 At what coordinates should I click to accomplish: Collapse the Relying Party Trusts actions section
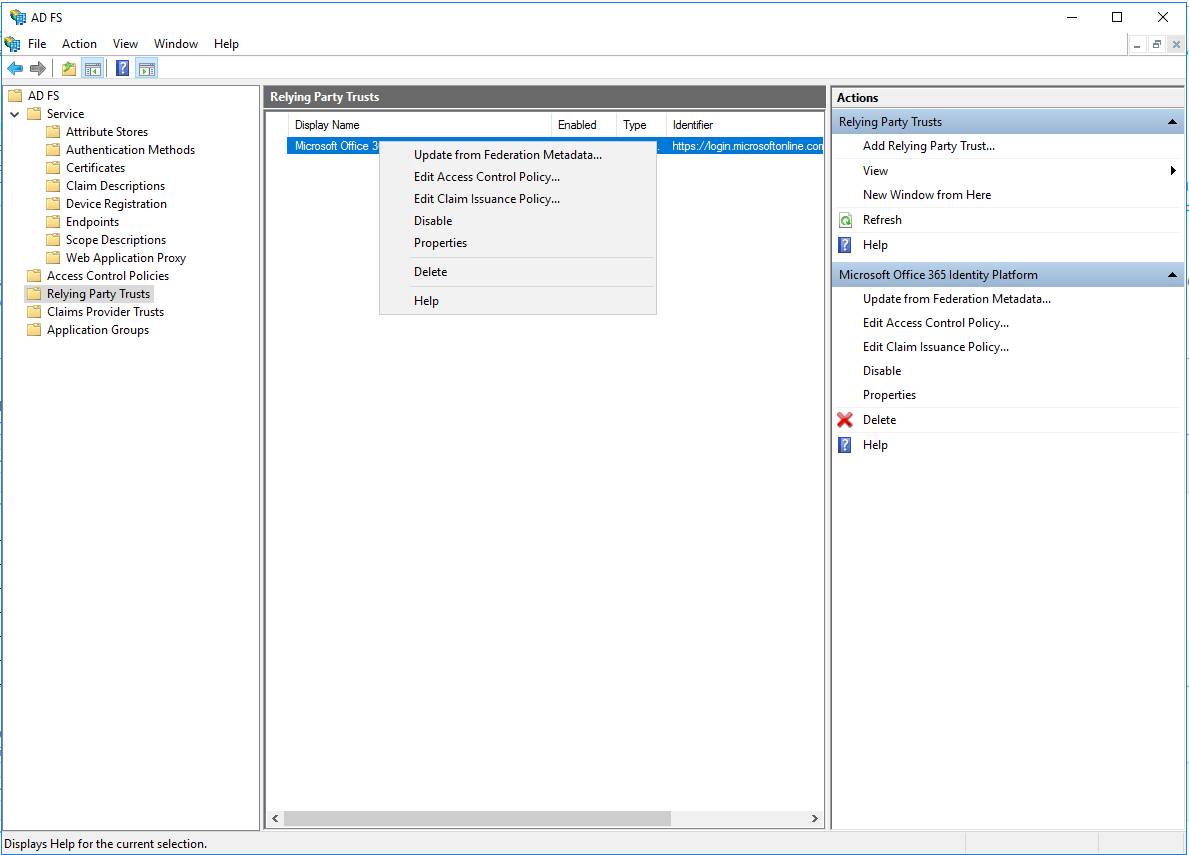(1172, 122)
